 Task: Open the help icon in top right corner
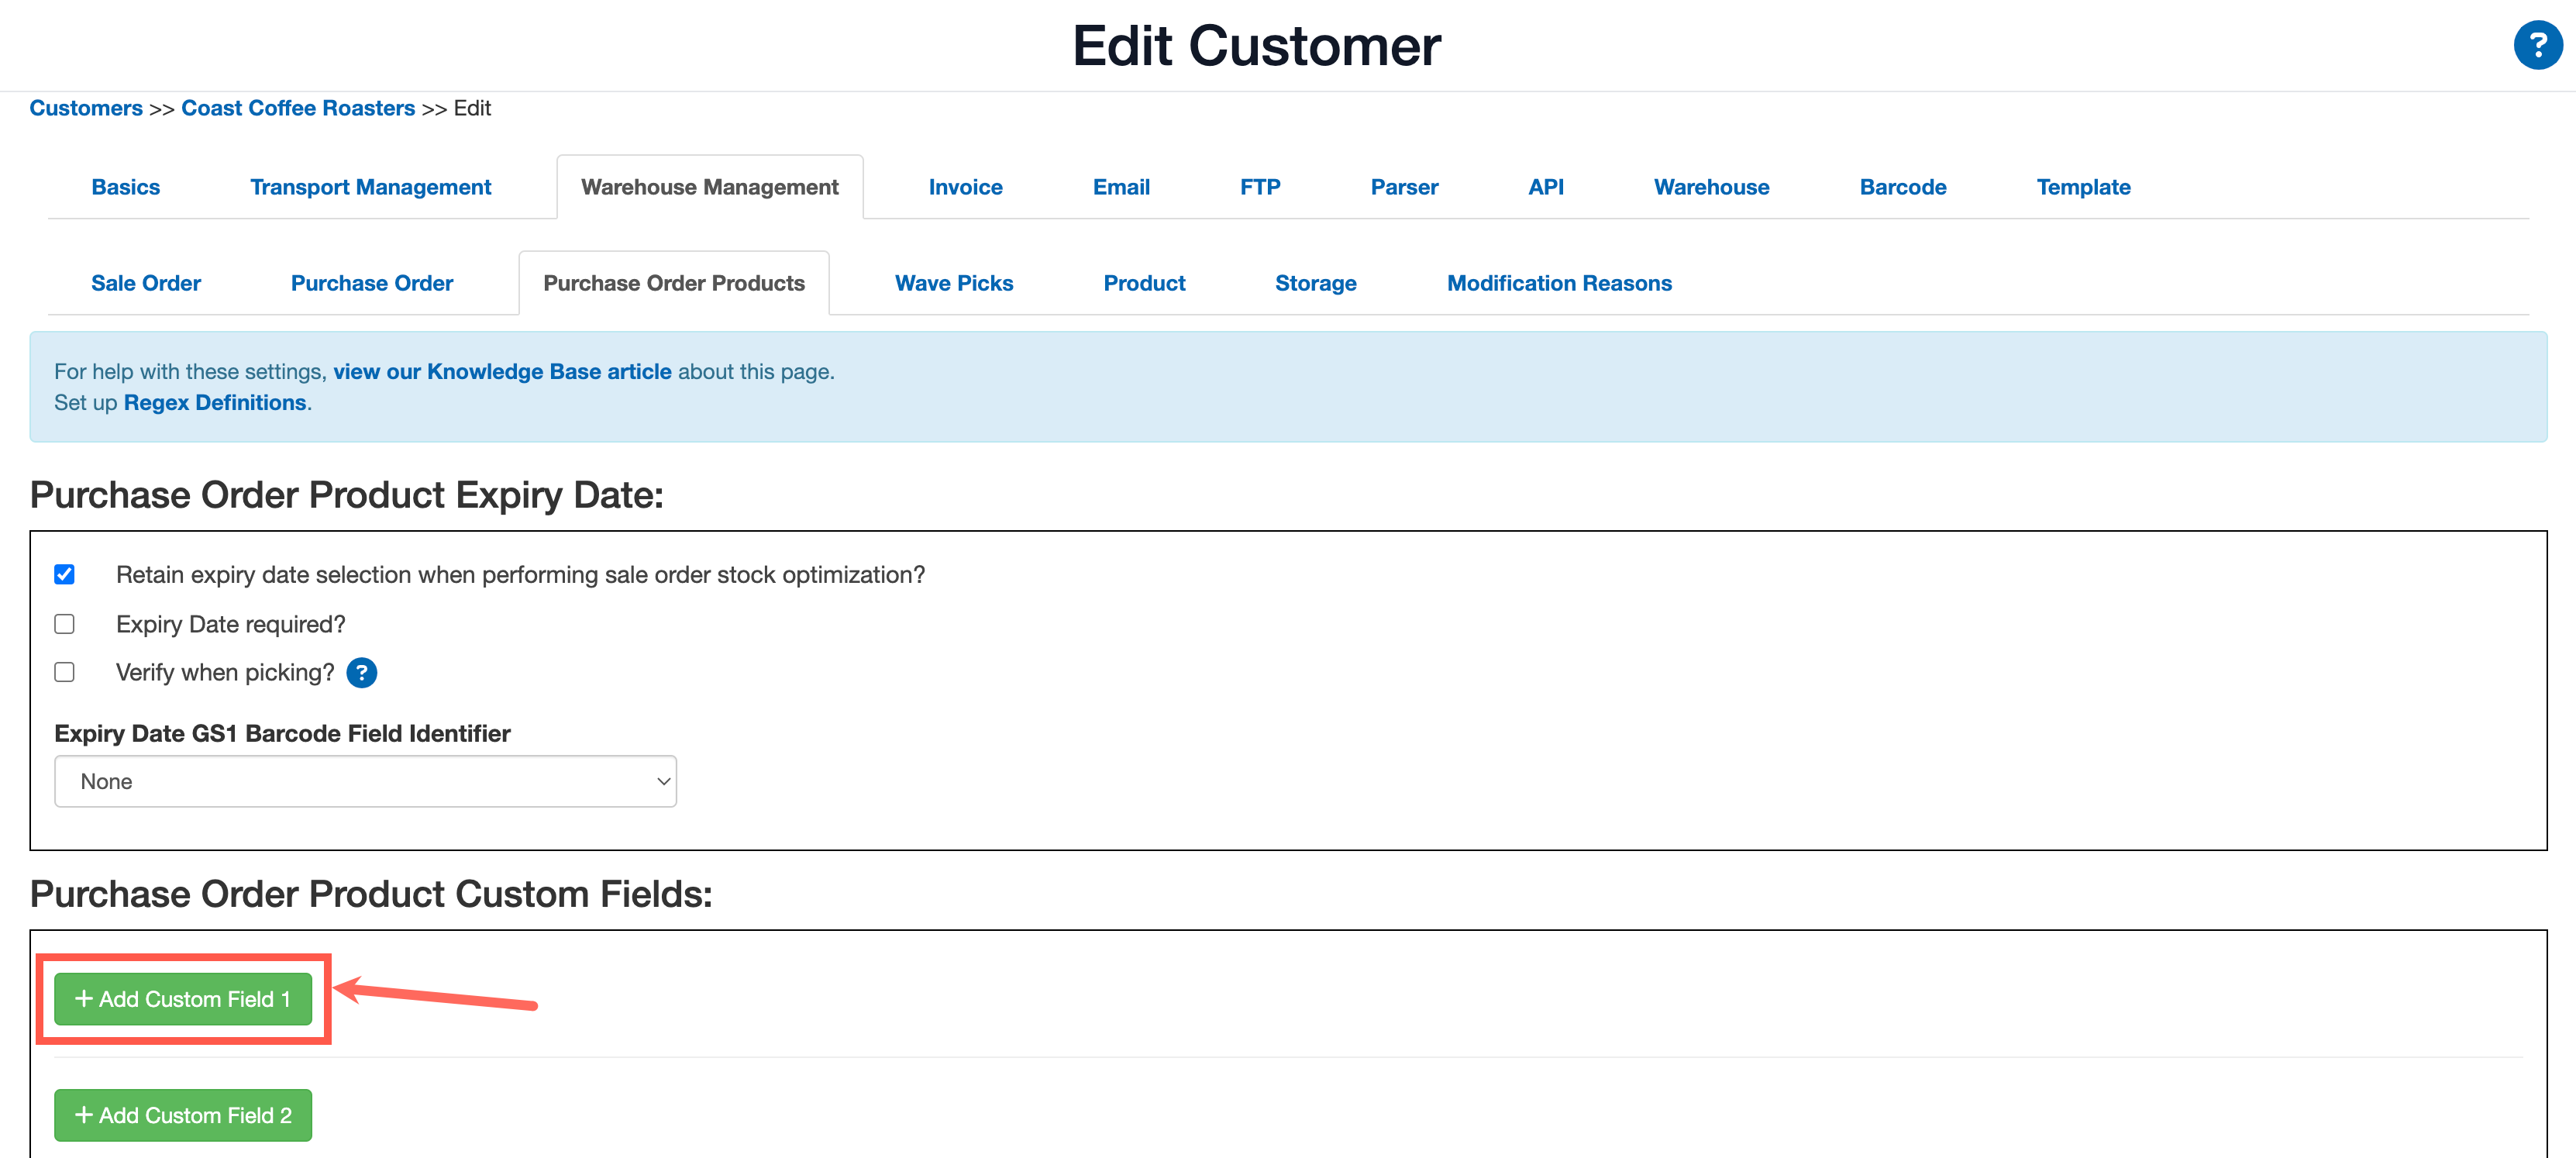[x=2538, y=44]
